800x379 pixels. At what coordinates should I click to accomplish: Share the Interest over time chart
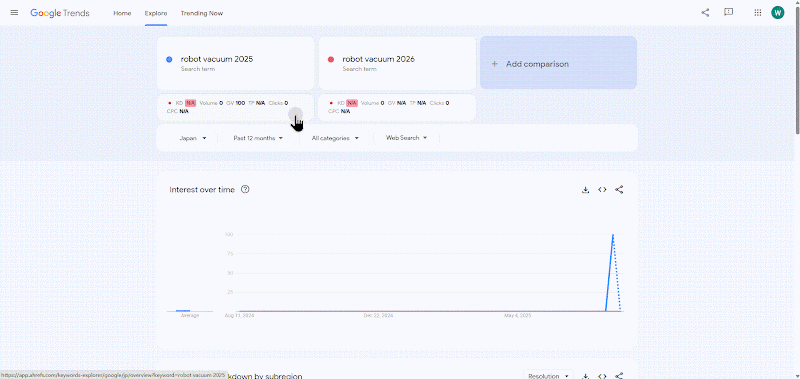(x=619, y=190)
